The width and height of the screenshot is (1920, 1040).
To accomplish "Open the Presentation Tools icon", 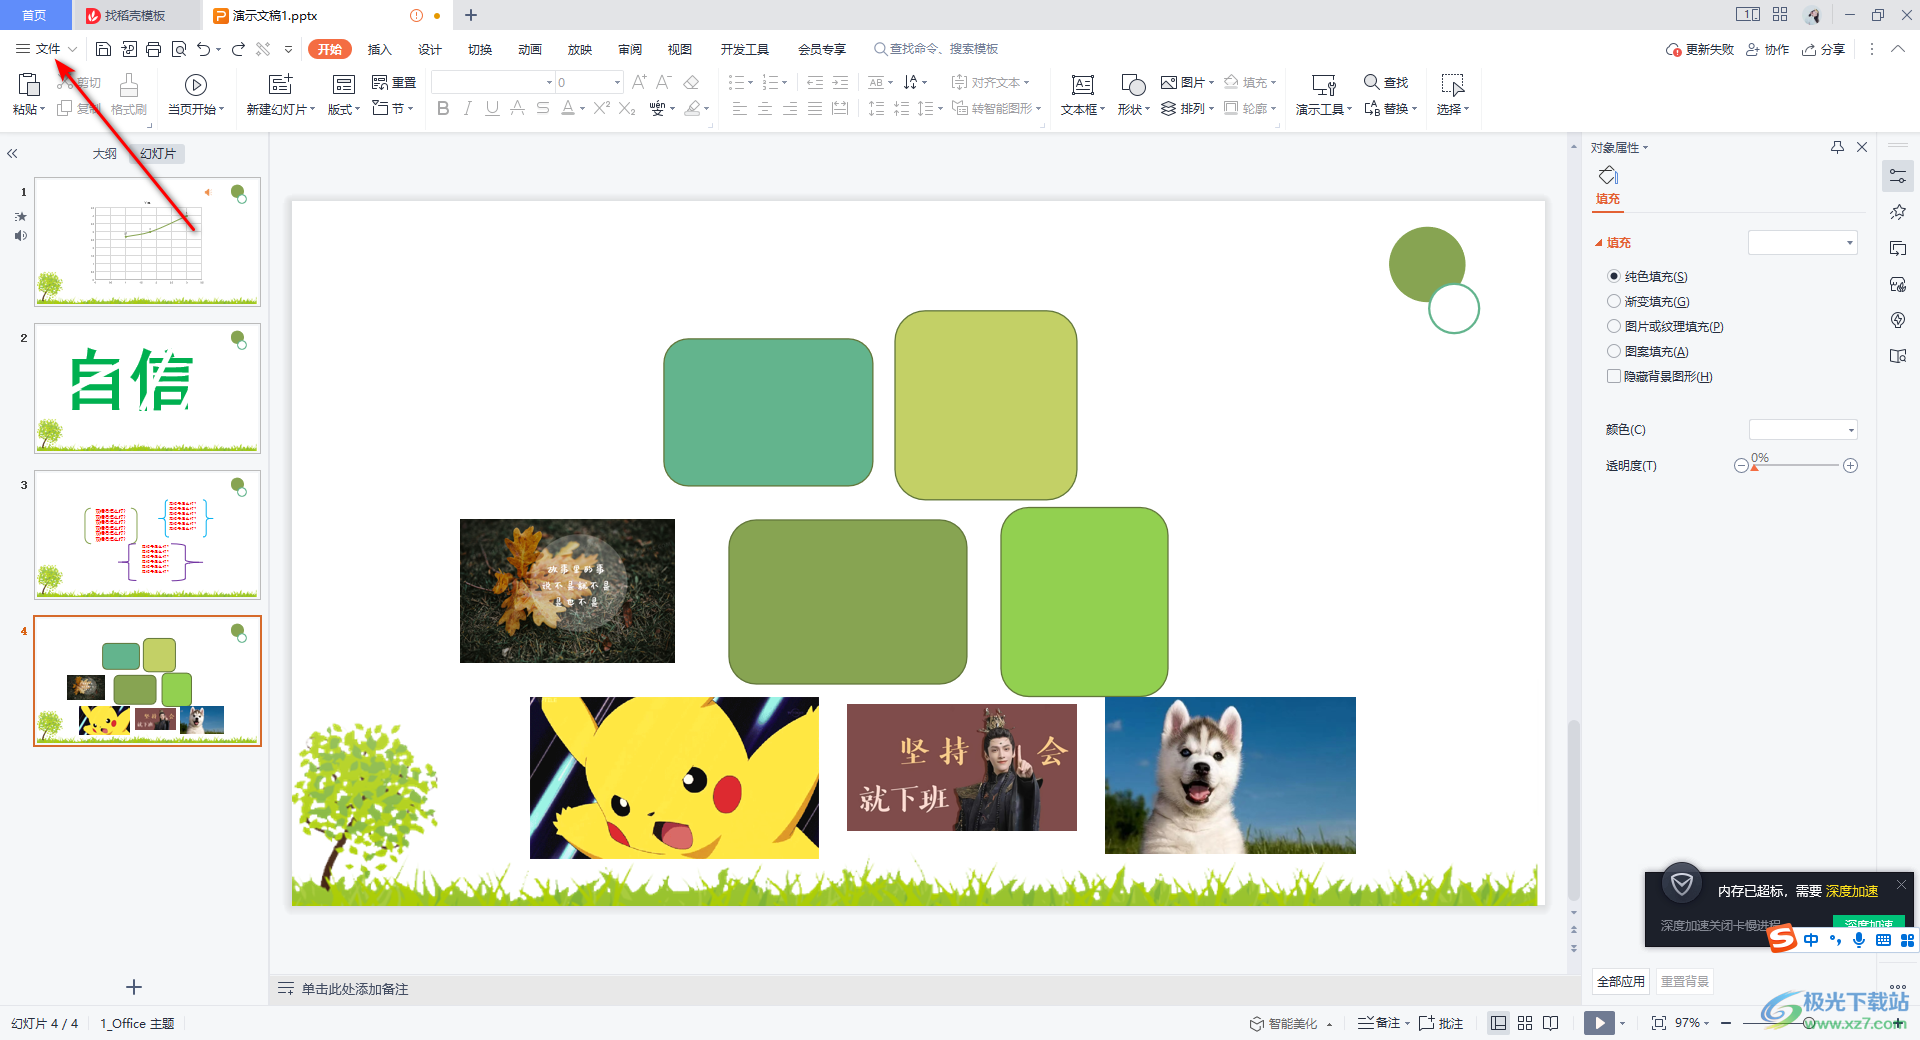I will point(1323,85).
